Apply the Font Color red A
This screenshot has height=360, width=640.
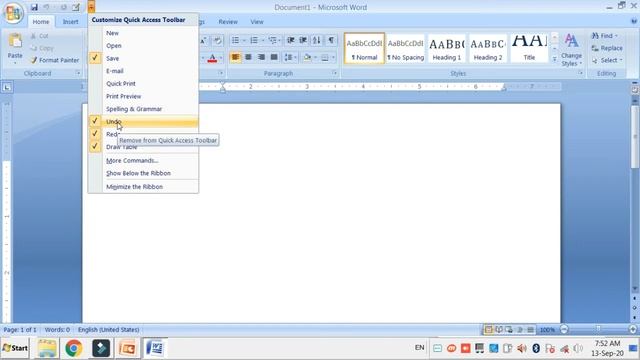coord(212,58)
